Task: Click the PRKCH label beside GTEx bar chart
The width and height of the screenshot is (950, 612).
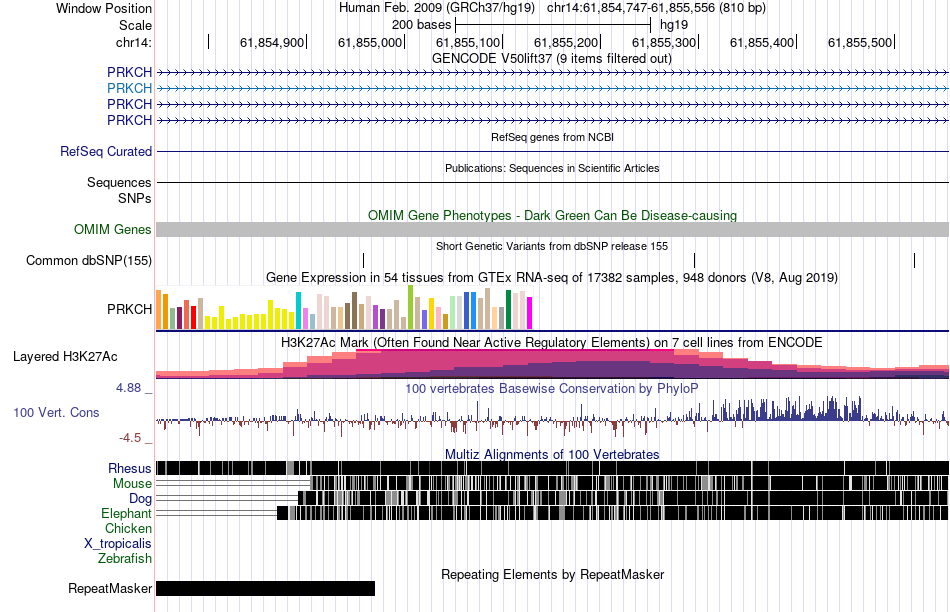Action: [x=129, y=309]
